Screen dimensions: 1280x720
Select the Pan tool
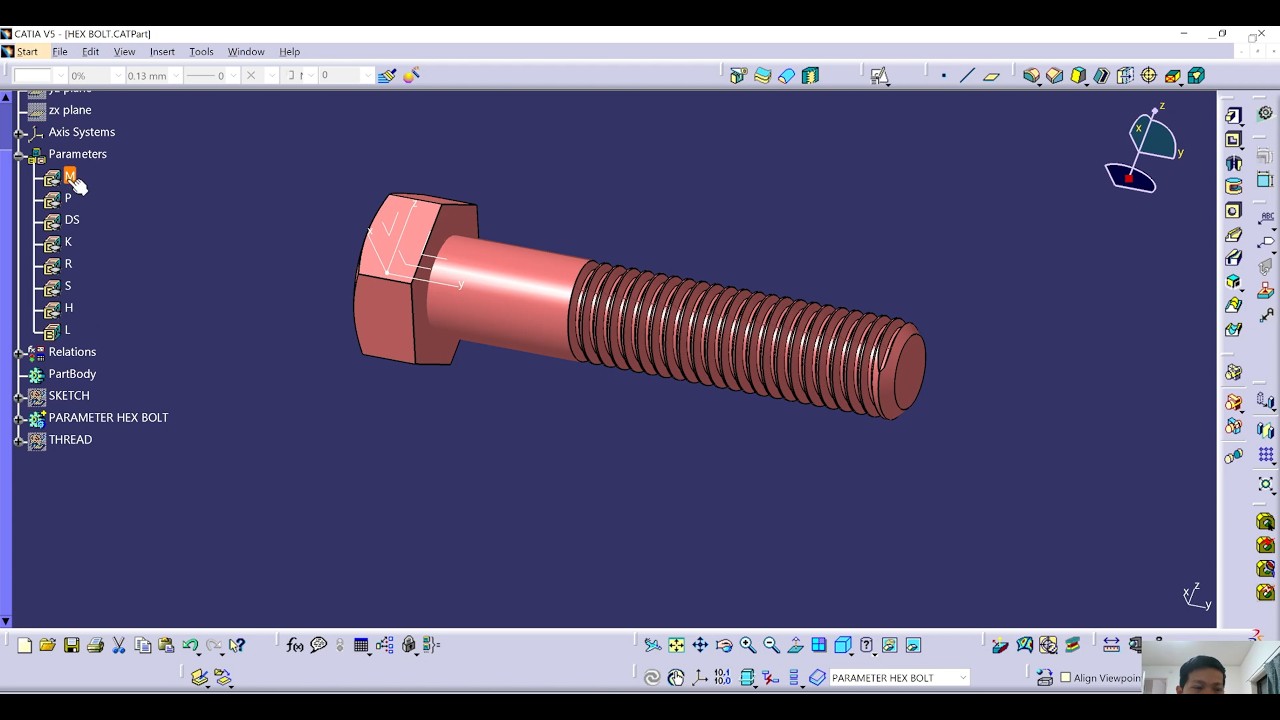pos(700,646)
